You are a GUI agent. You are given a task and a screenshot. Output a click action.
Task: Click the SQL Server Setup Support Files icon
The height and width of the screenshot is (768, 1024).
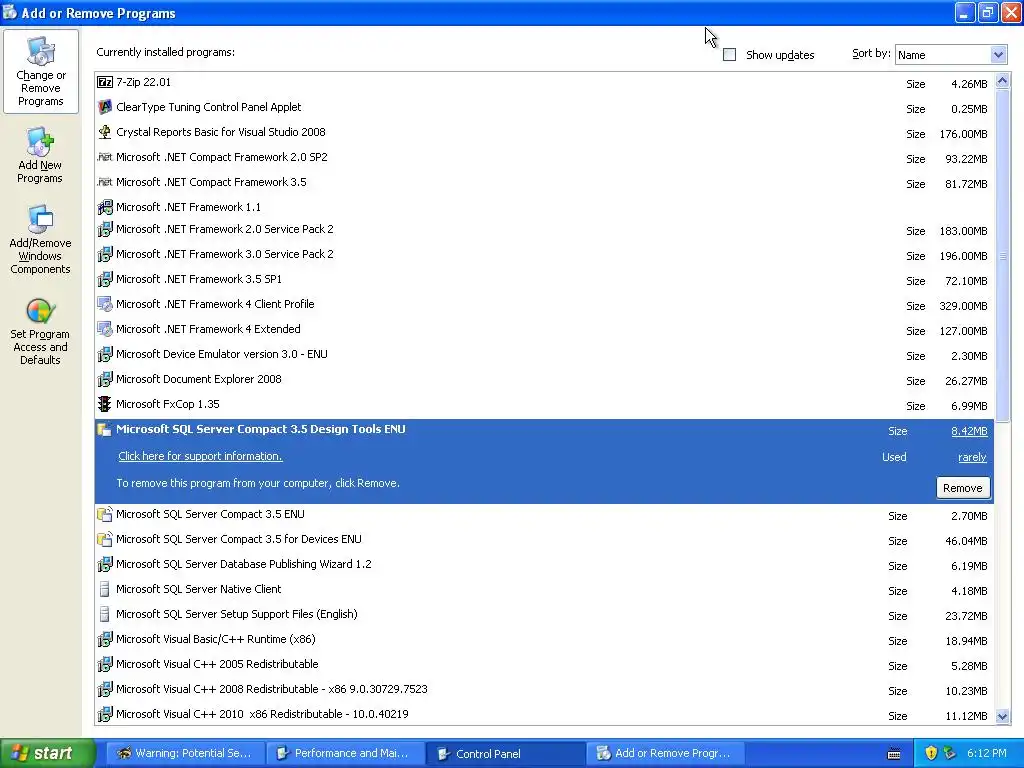click(x=104, y=614)
